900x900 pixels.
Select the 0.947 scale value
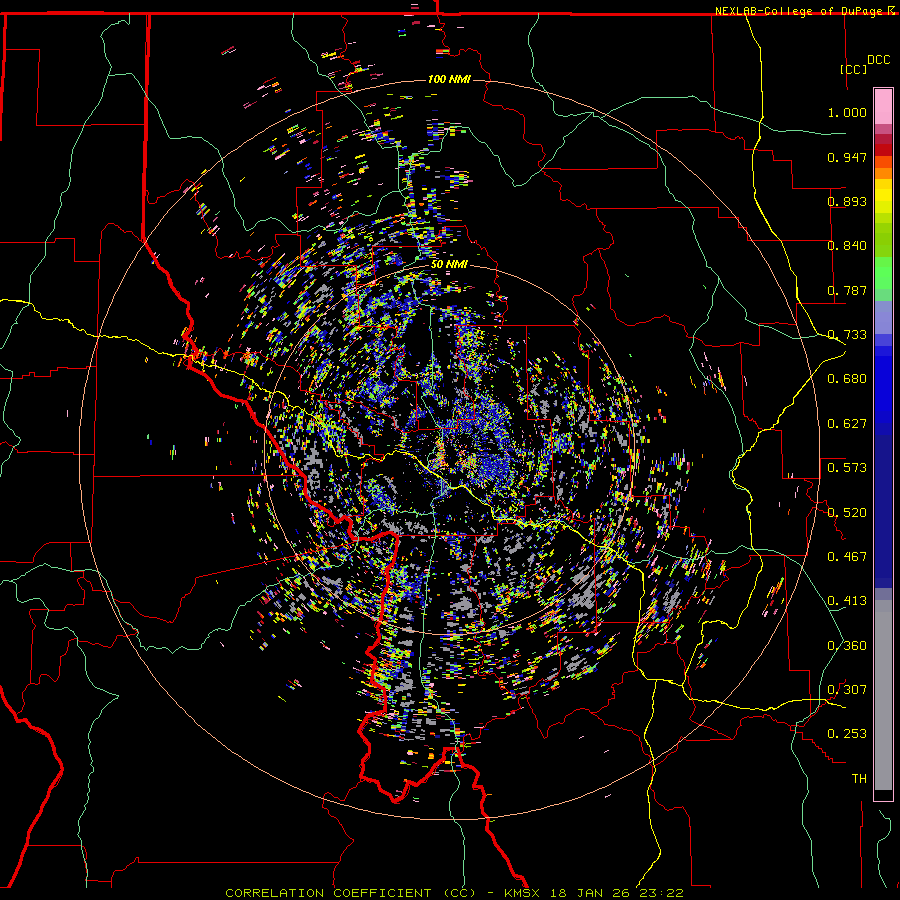click(847, 157)
